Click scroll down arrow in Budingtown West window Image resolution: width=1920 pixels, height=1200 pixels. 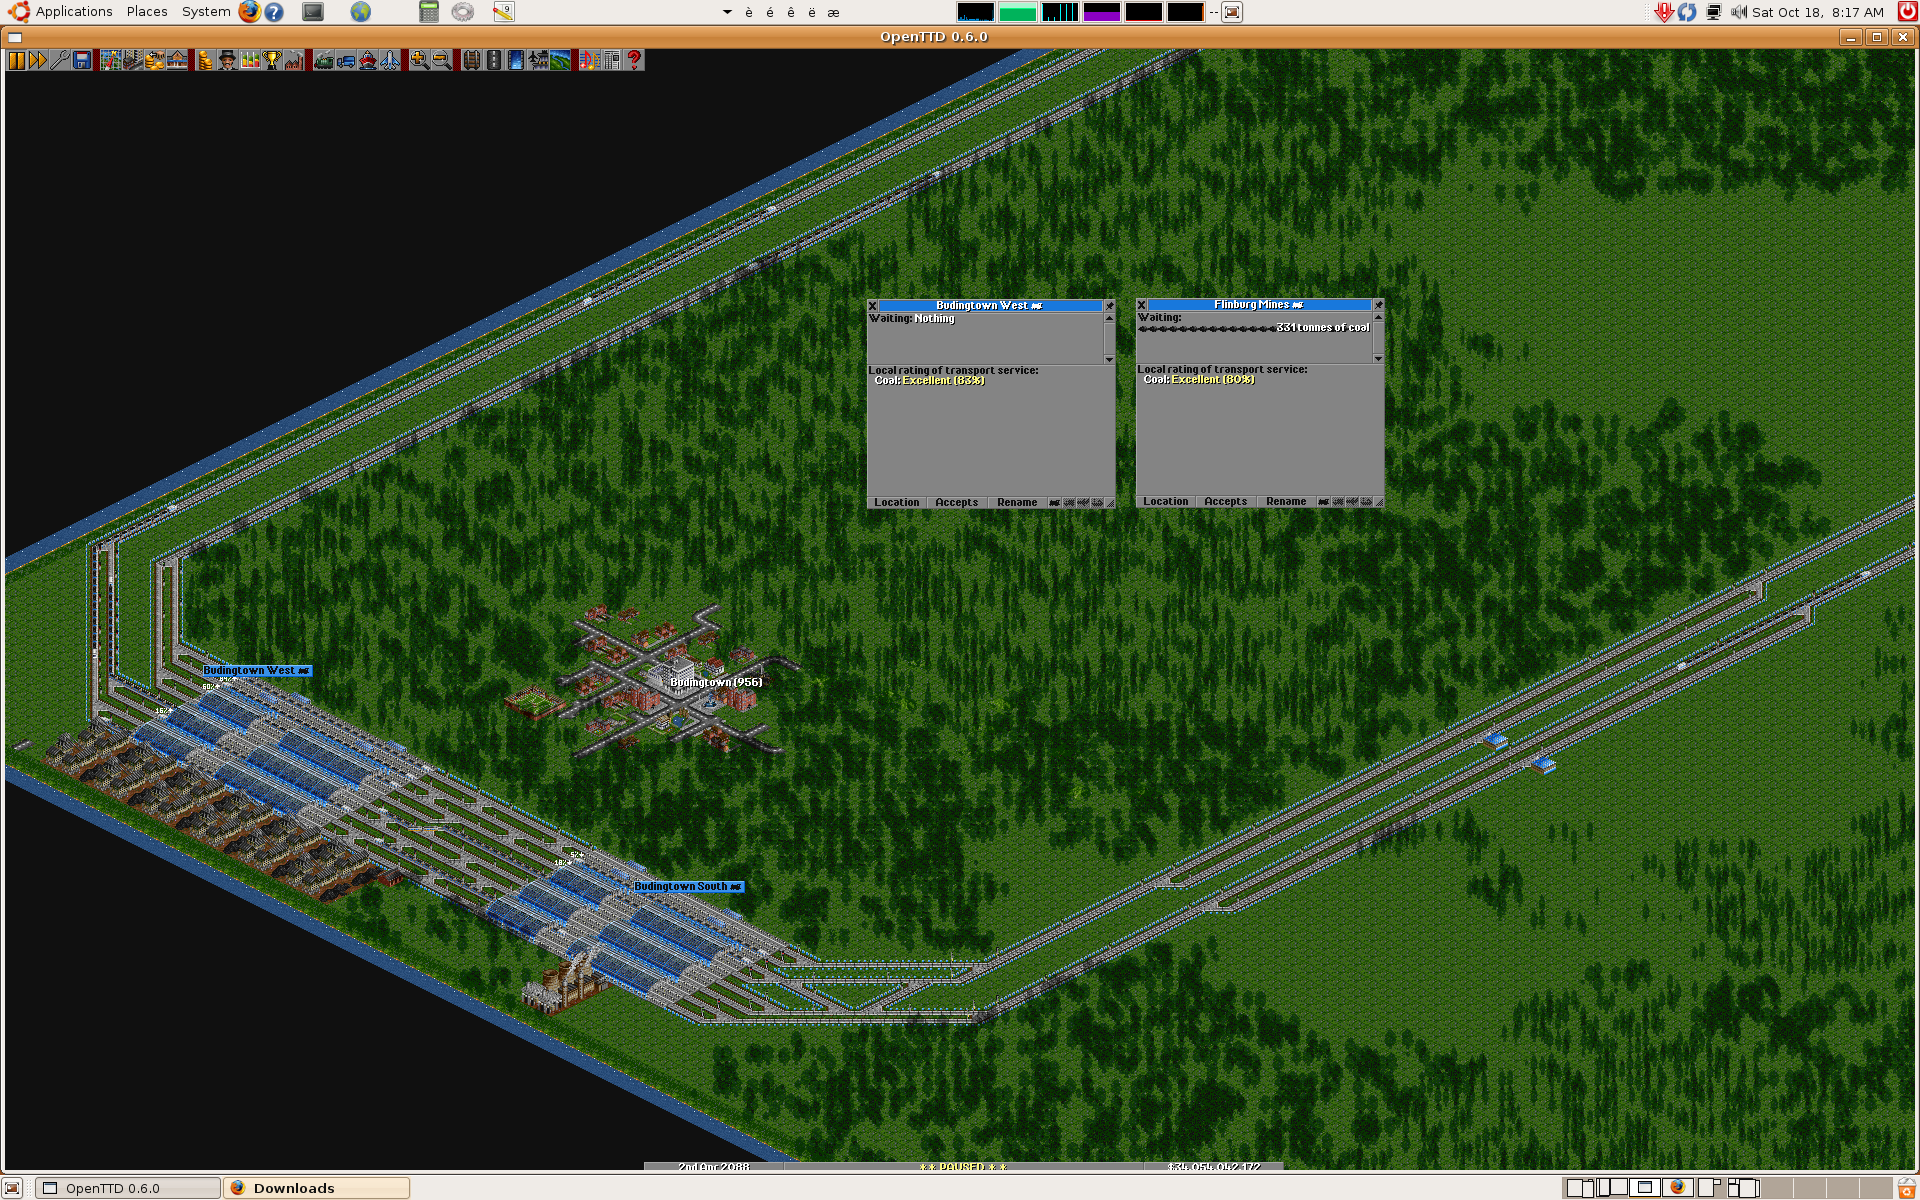pos(1109,359)
